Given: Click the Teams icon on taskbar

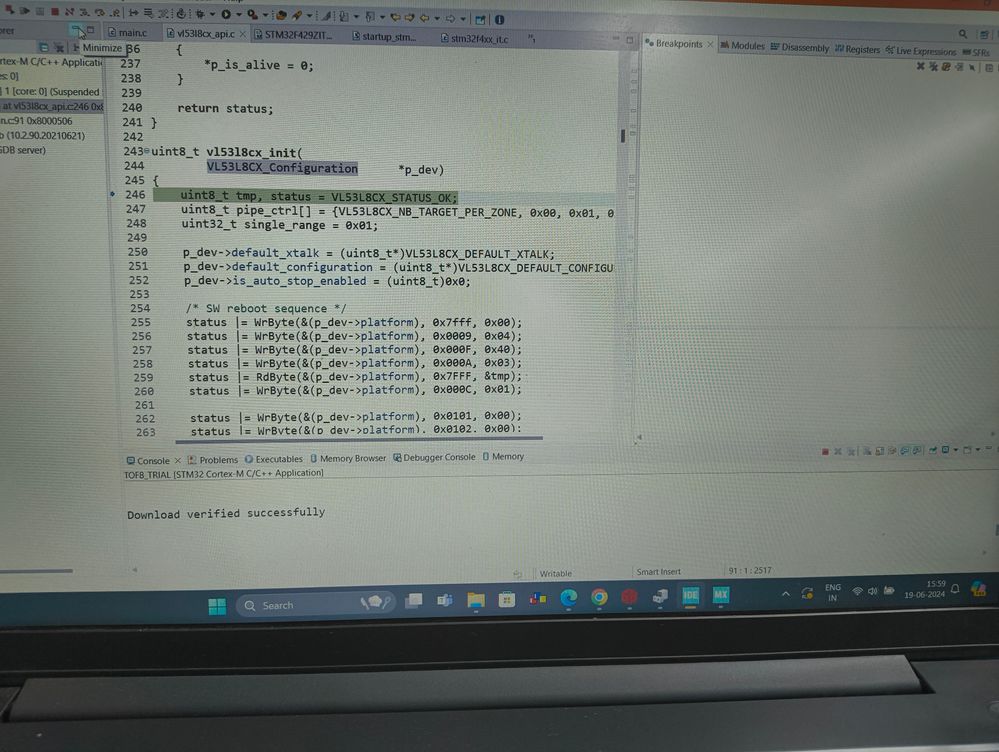Looking at the screenshot, I should pyautogui.click(x=445, y=600).
